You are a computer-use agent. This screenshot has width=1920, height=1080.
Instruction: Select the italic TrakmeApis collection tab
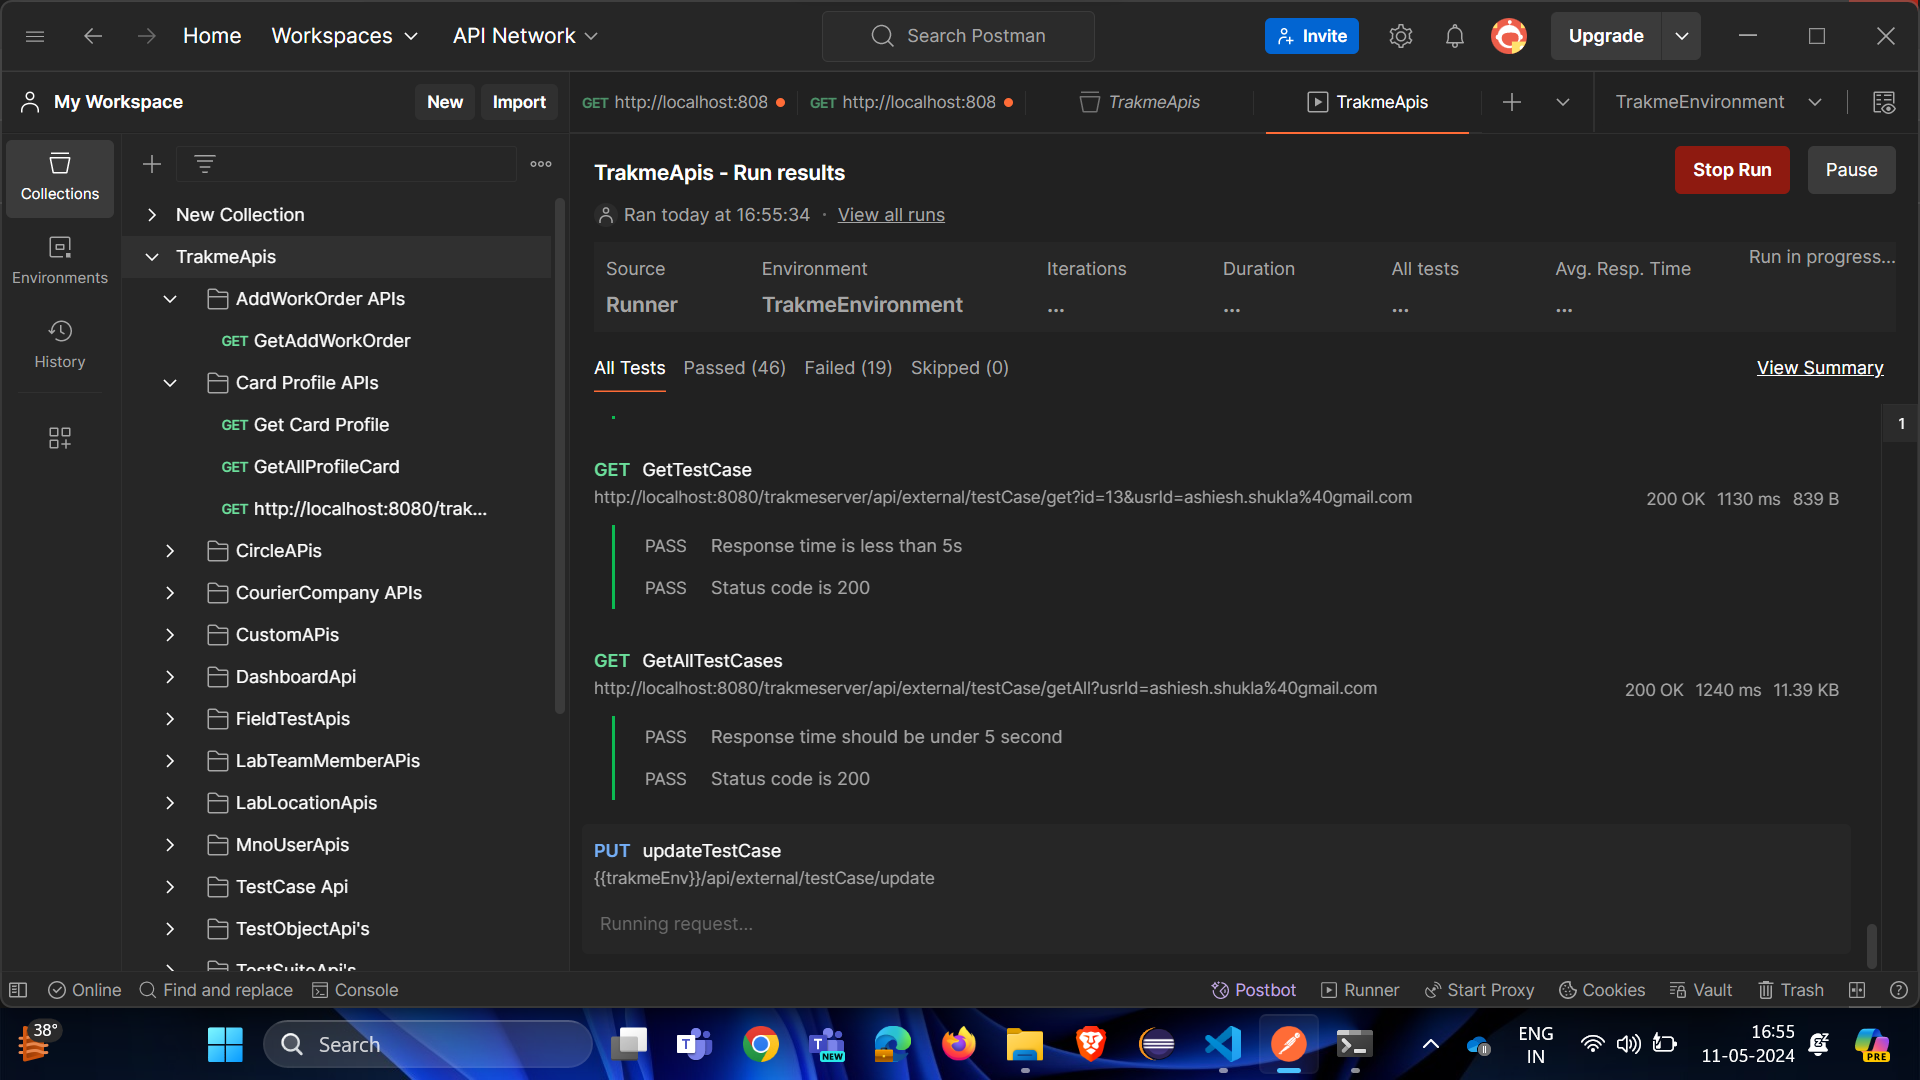point(1140,102)
